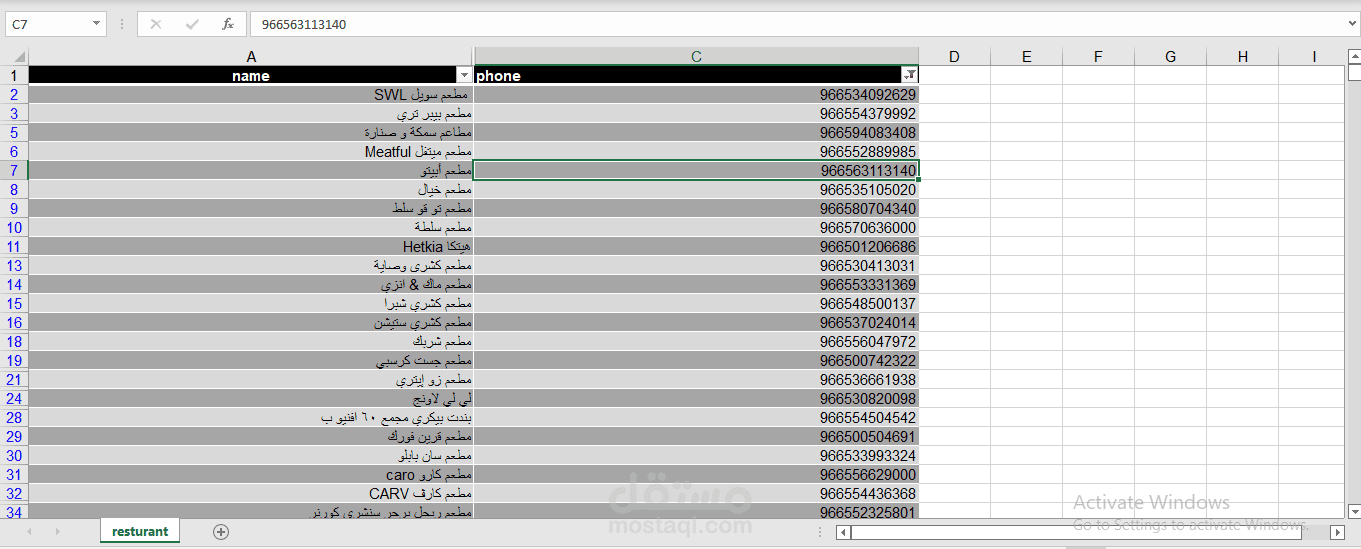This screenshot has height=549, width=1361.
Task: Select cell containing 966552889985
Action: coord(696,152)
